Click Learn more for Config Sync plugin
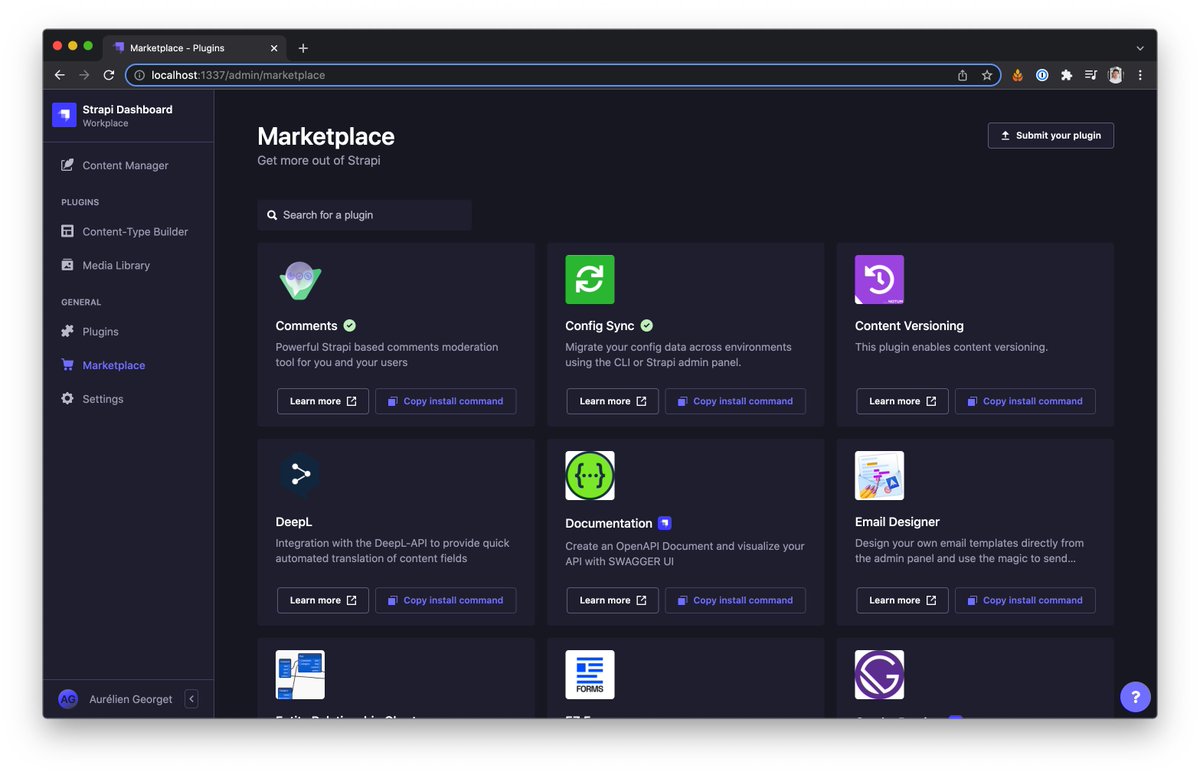1200x775 pixels. point(613,401)
